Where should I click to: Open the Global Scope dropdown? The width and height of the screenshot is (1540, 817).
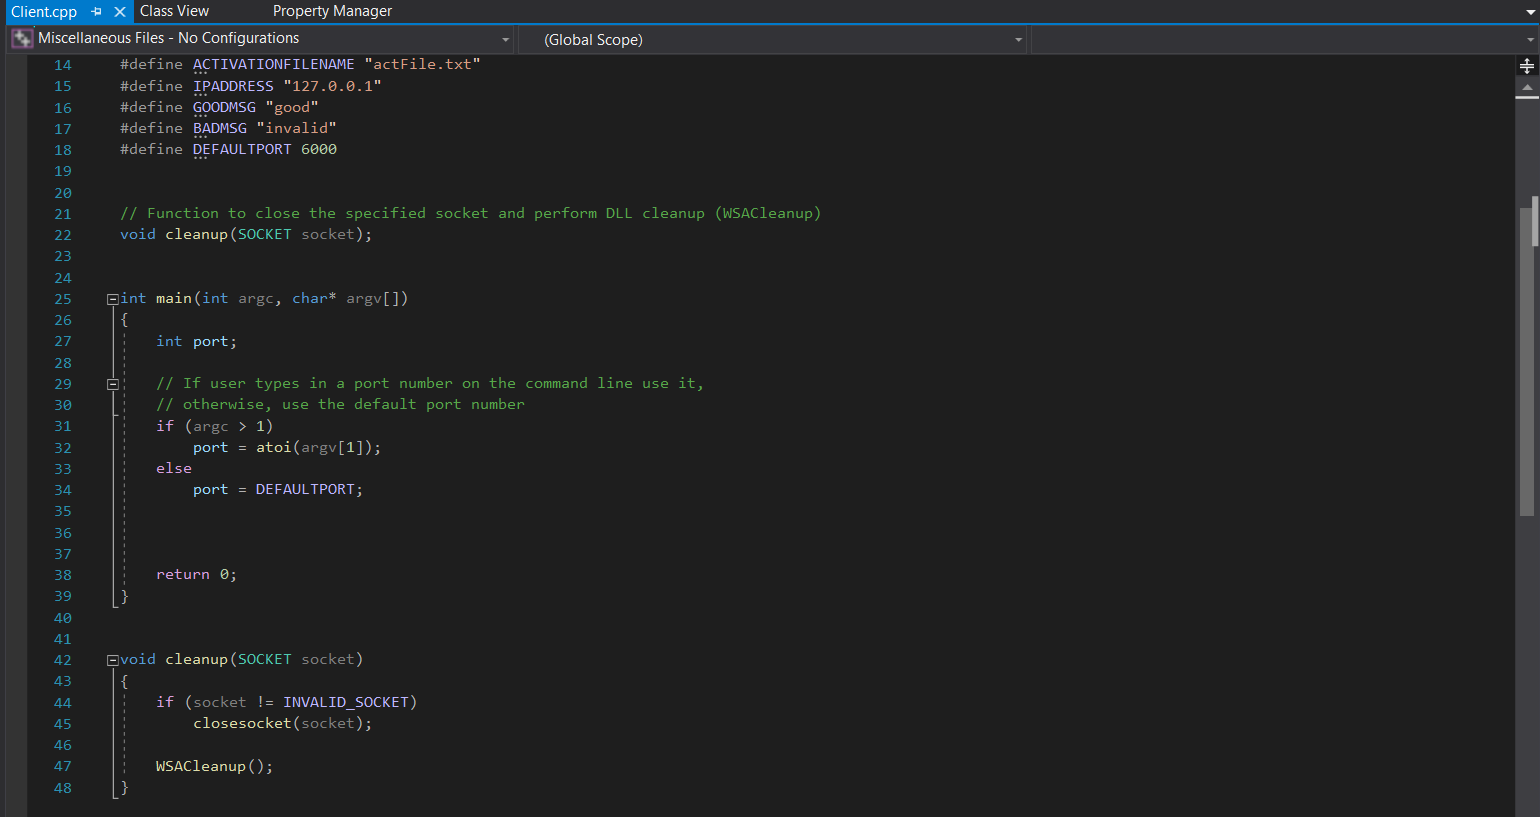1016,39
